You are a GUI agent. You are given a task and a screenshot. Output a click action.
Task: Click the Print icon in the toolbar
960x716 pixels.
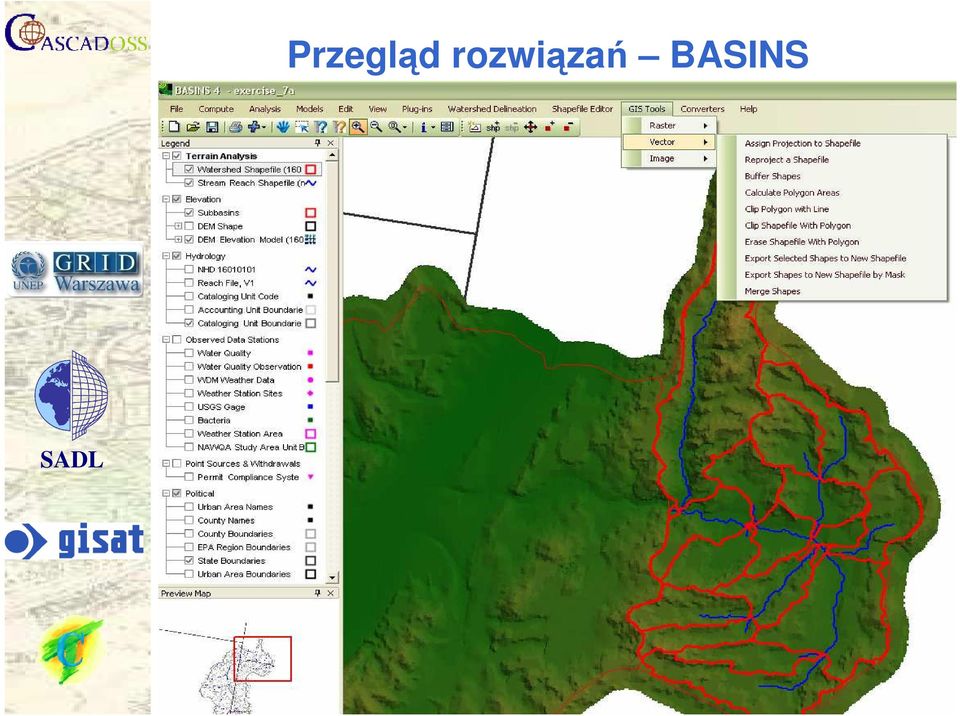pyautogui.click(x=235, y=127)
